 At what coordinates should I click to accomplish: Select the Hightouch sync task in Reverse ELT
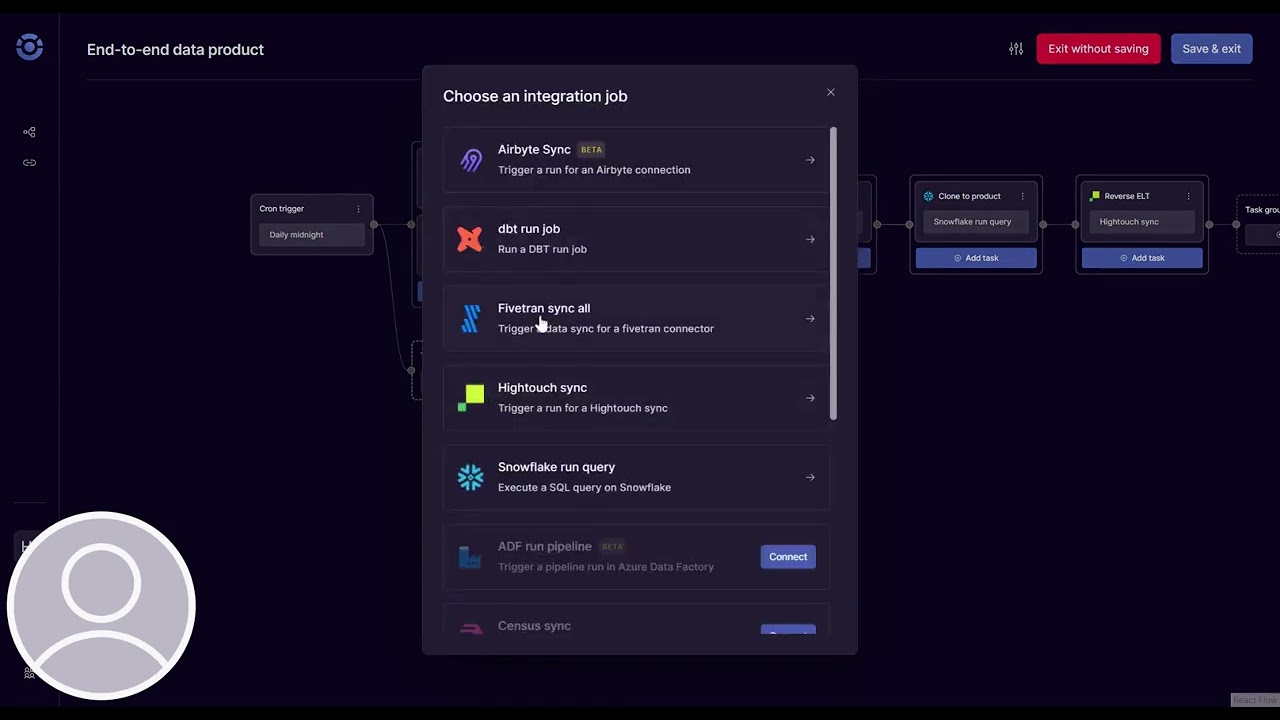coord(1142,222)
